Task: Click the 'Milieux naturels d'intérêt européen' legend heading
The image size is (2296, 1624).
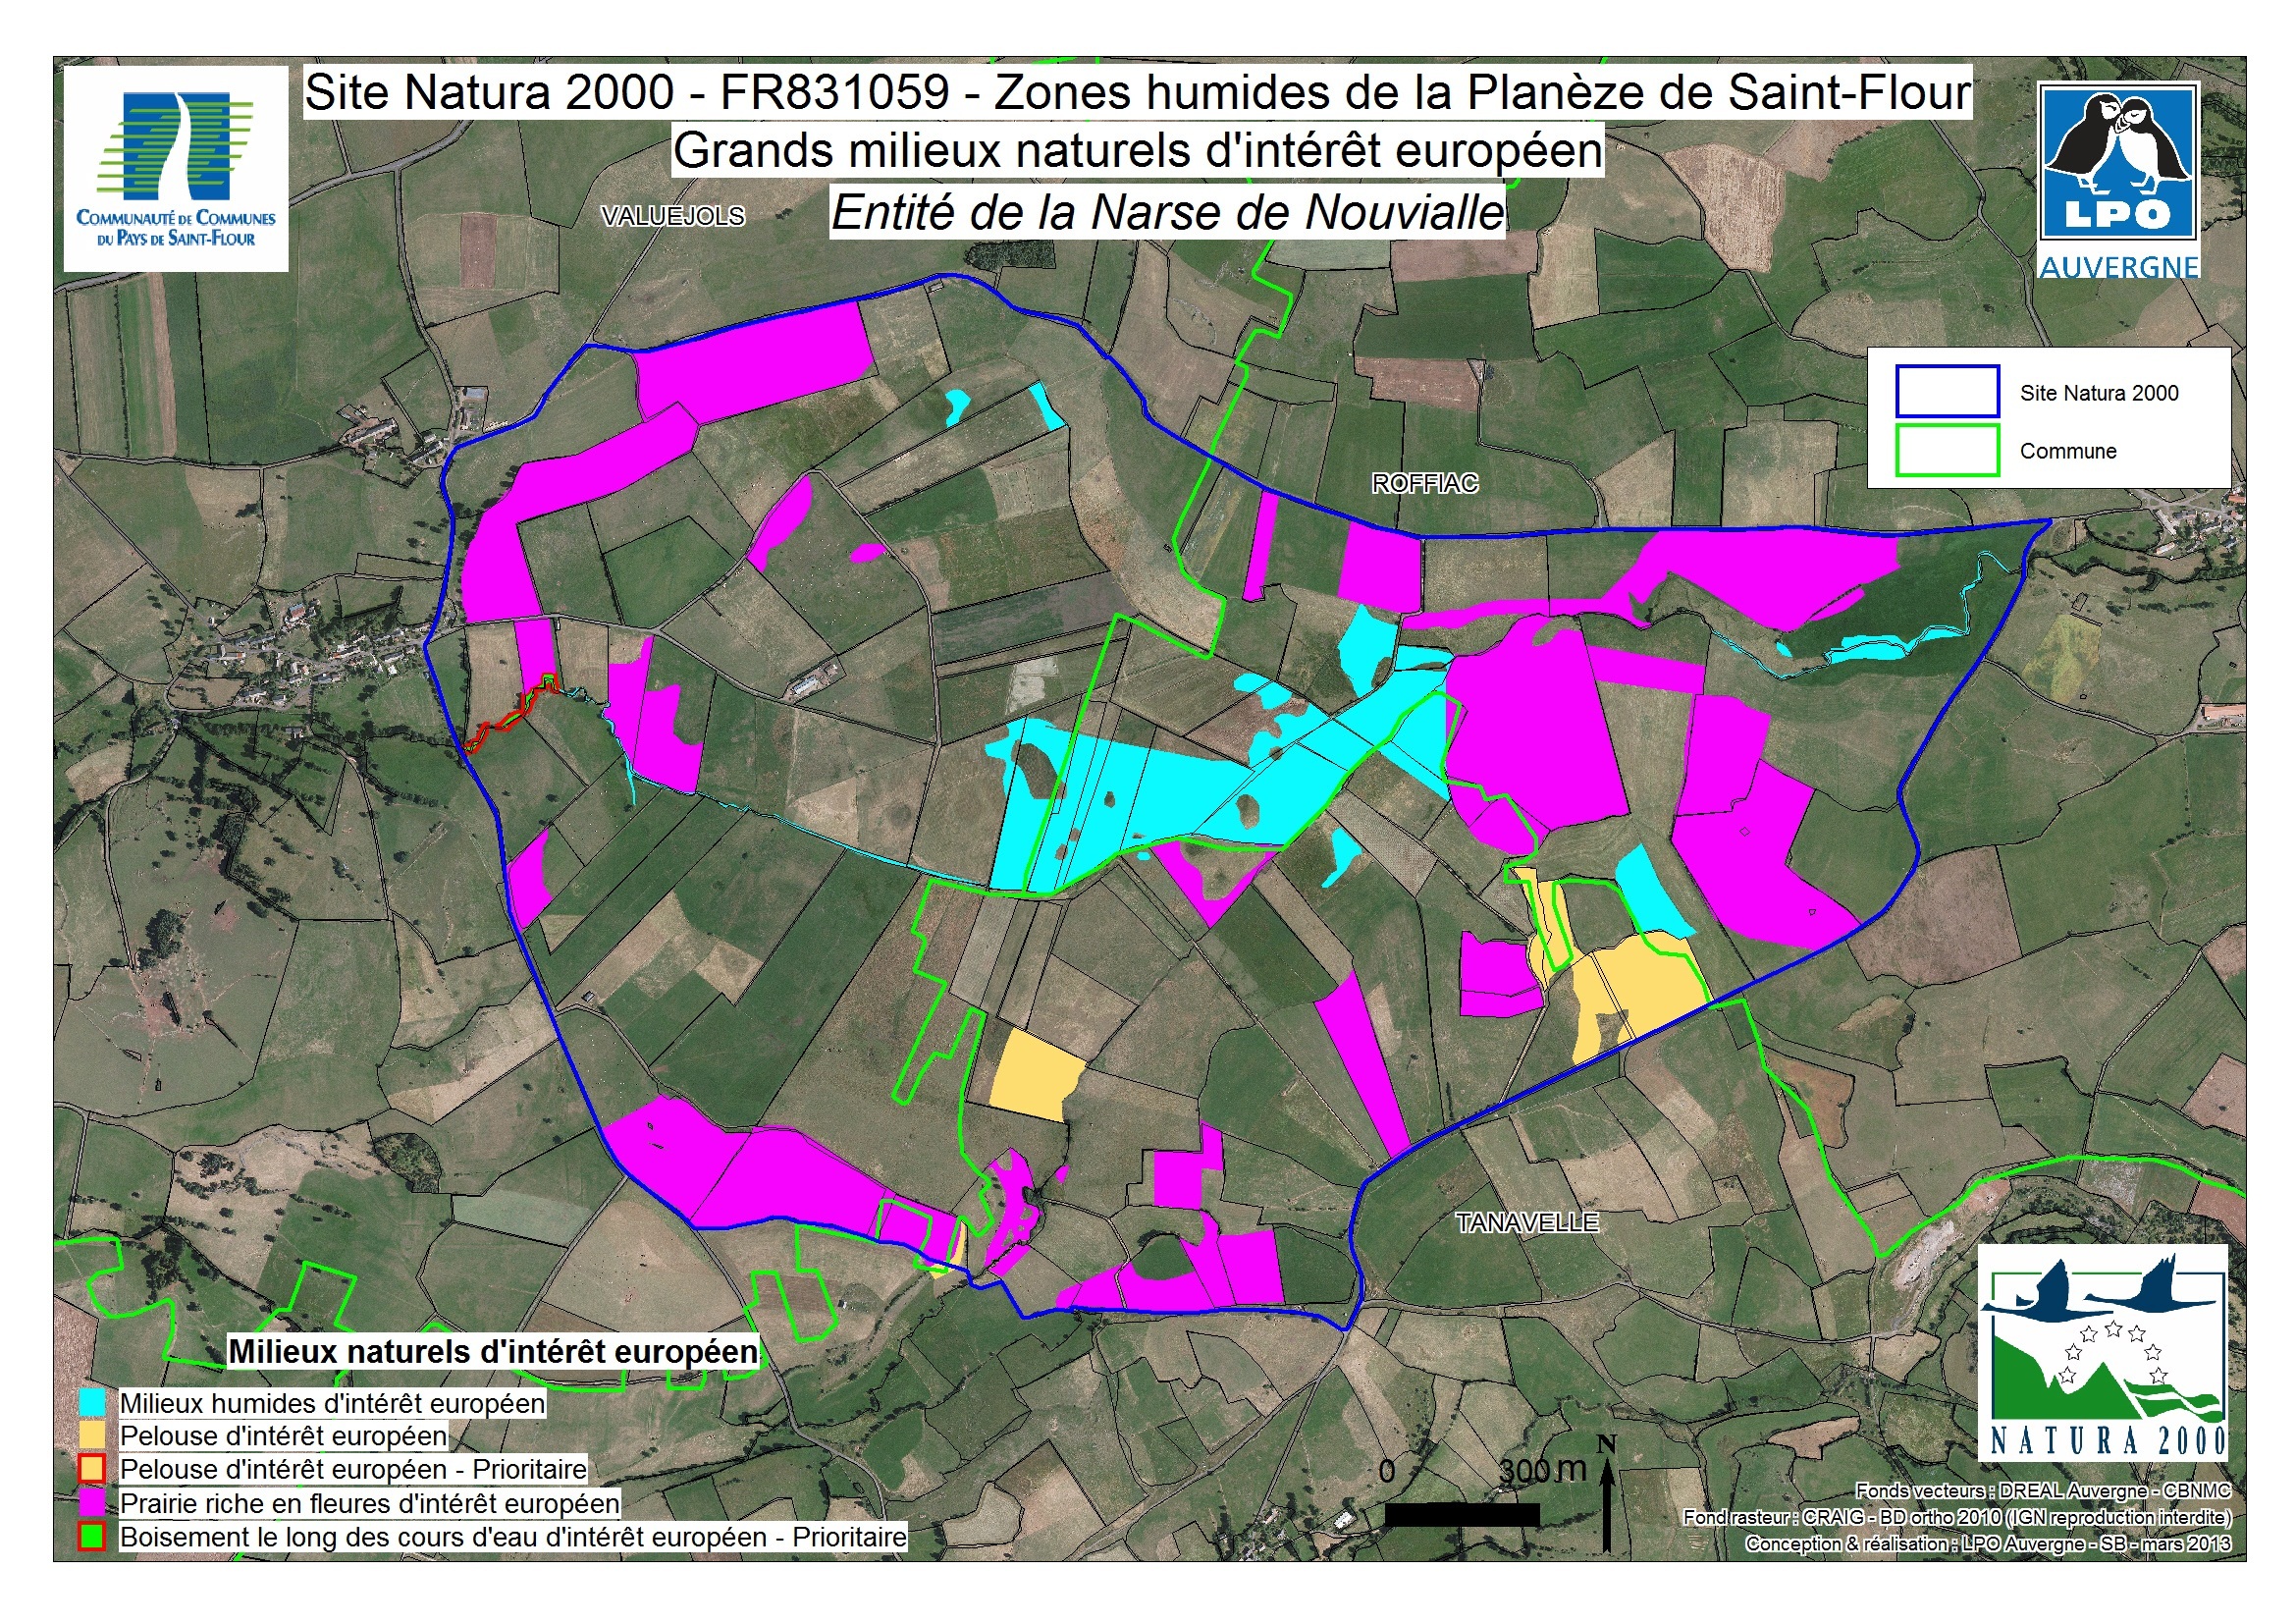Action: click(x=493, y=1351)
